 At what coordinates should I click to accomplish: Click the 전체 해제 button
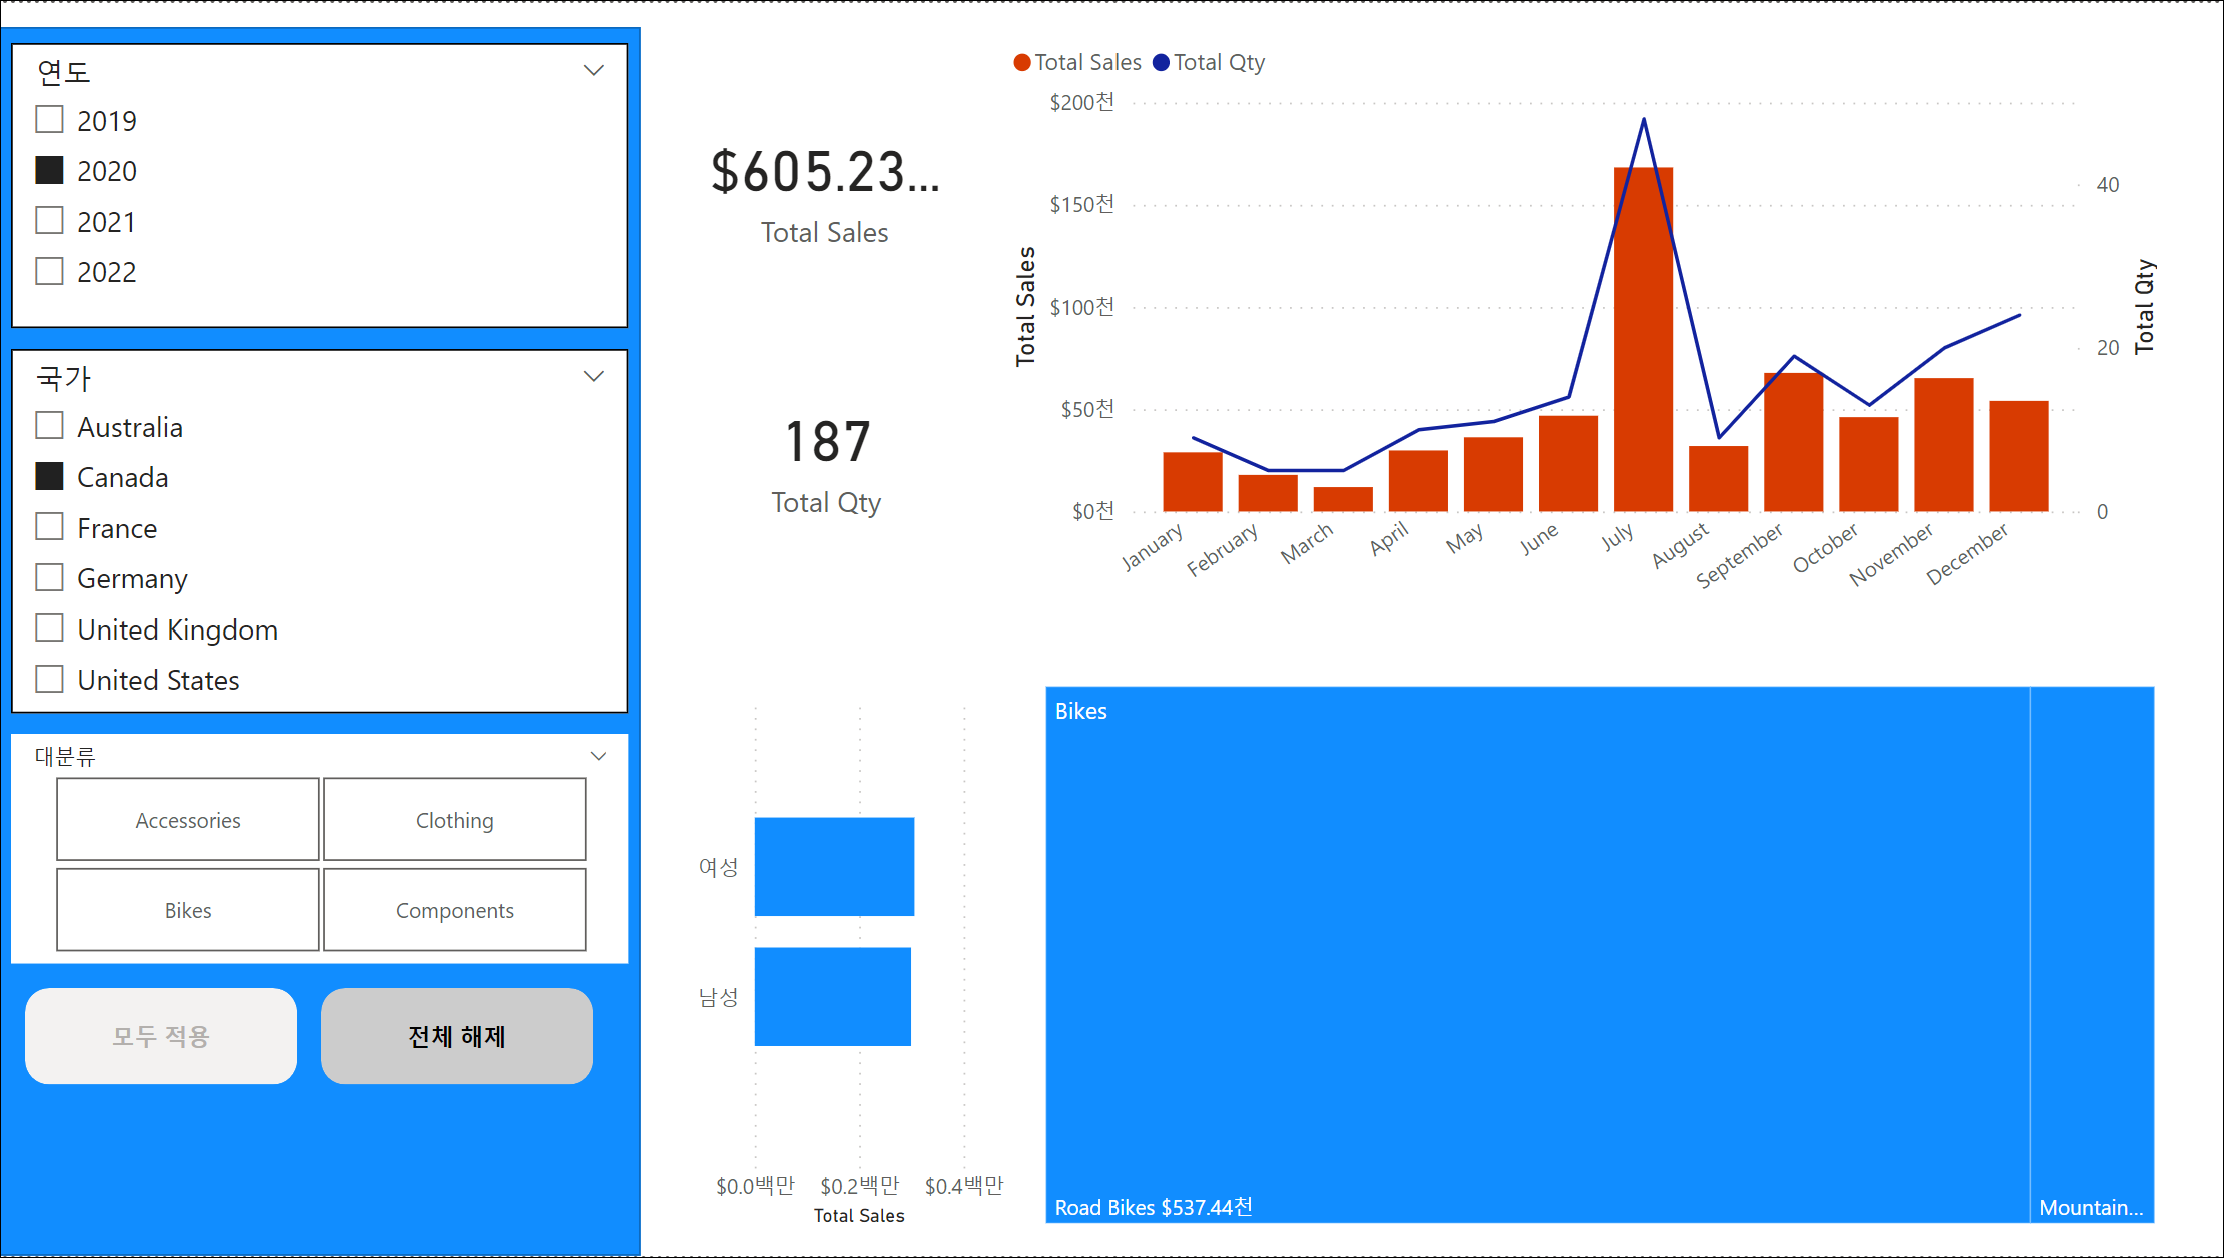457,1036
